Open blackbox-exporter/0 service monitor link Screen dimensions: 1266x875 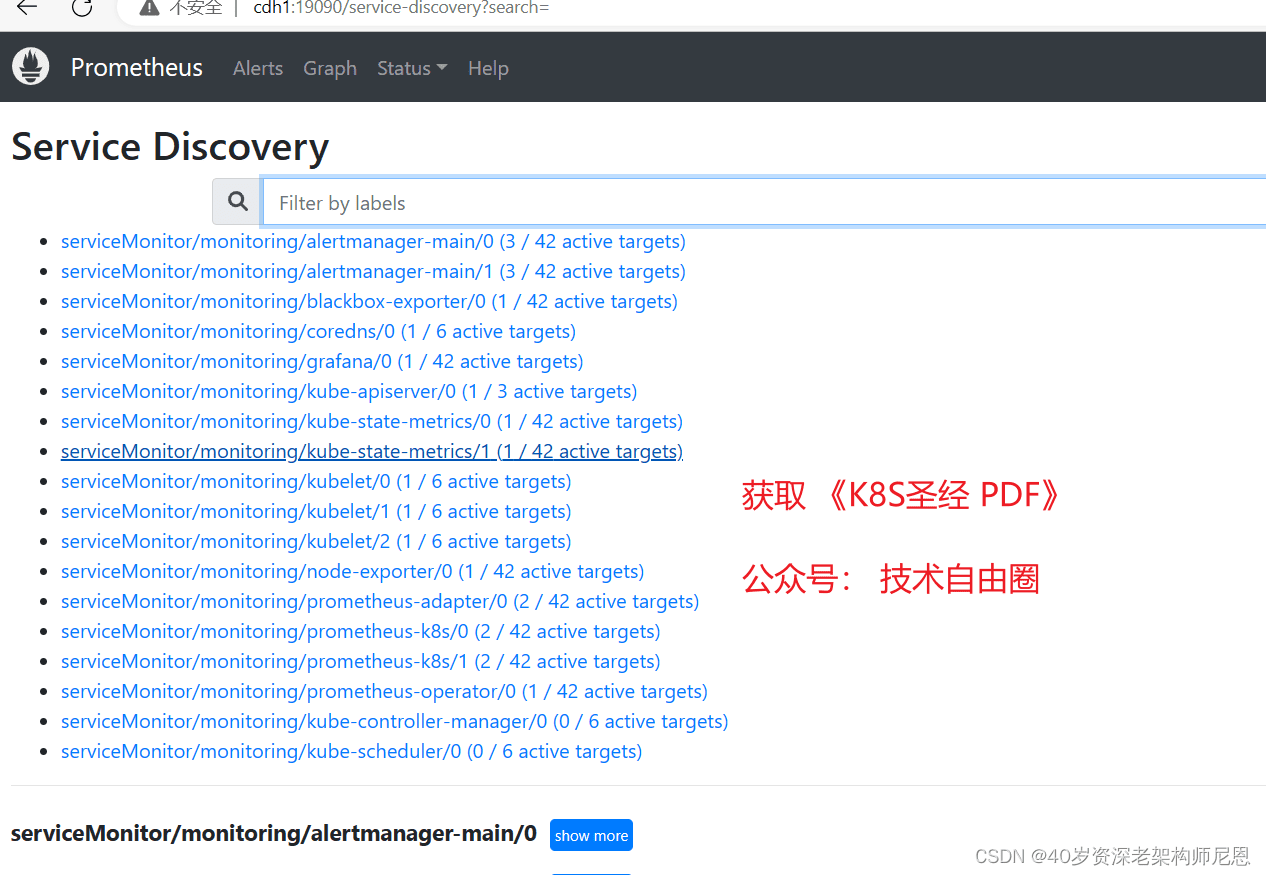click(x=369, y=301)
